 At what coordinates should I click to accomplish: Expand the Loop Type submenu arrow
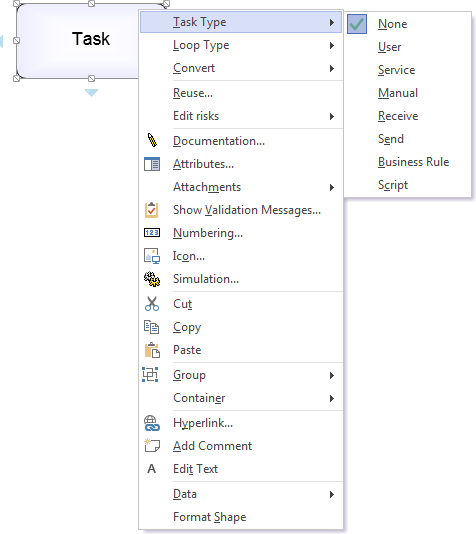click(x=332, y=45)
